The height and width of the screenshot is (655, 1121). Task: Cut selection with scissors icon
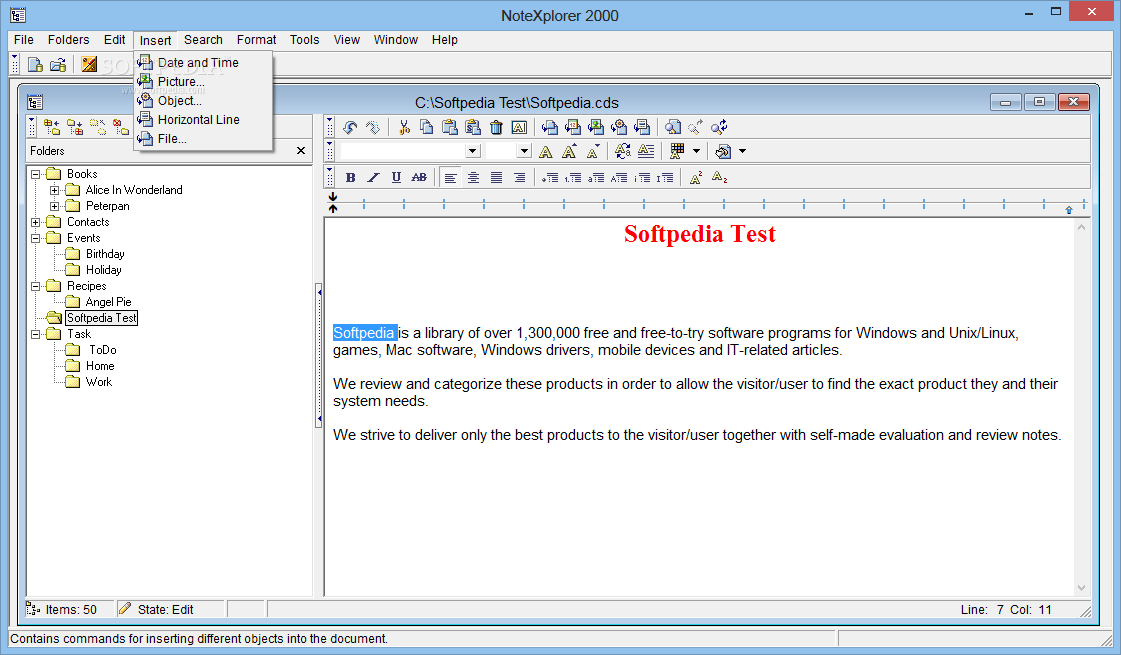click(x=404, y=127)
